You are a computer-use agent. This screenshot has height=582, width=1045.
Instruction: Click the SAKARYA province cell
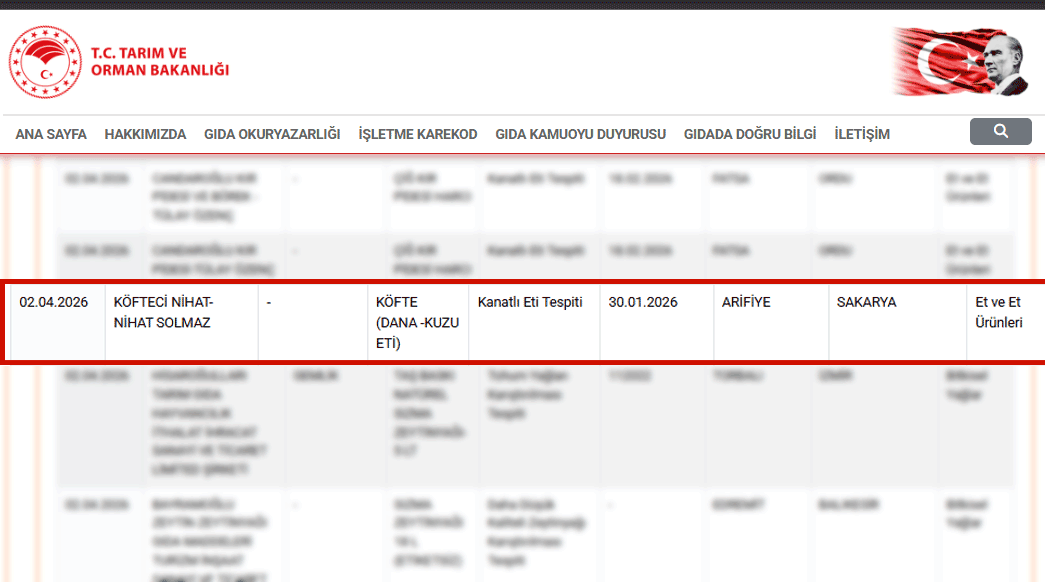[x=866, y=303]
